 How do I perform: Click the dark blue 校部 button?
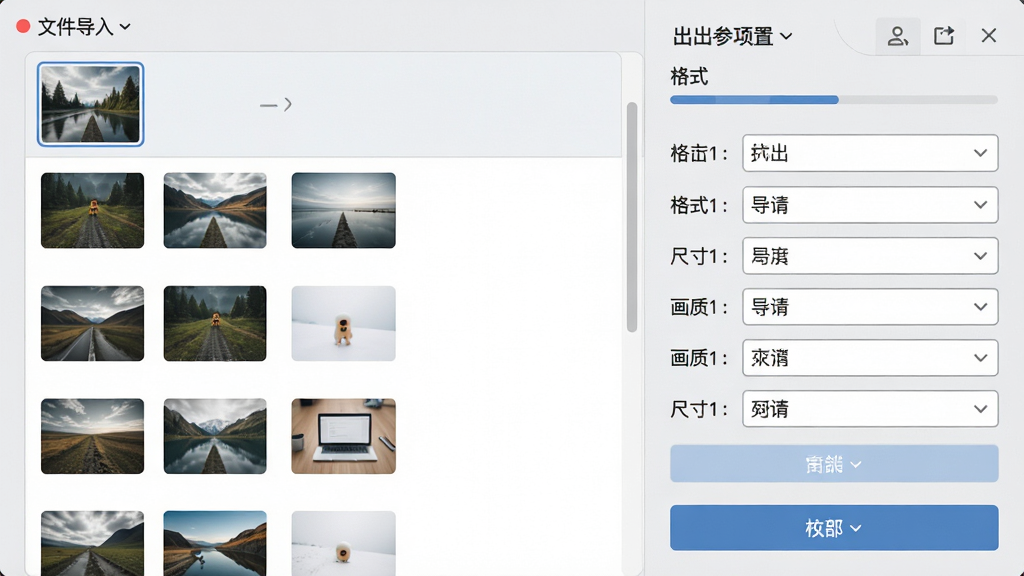point(834,528)
